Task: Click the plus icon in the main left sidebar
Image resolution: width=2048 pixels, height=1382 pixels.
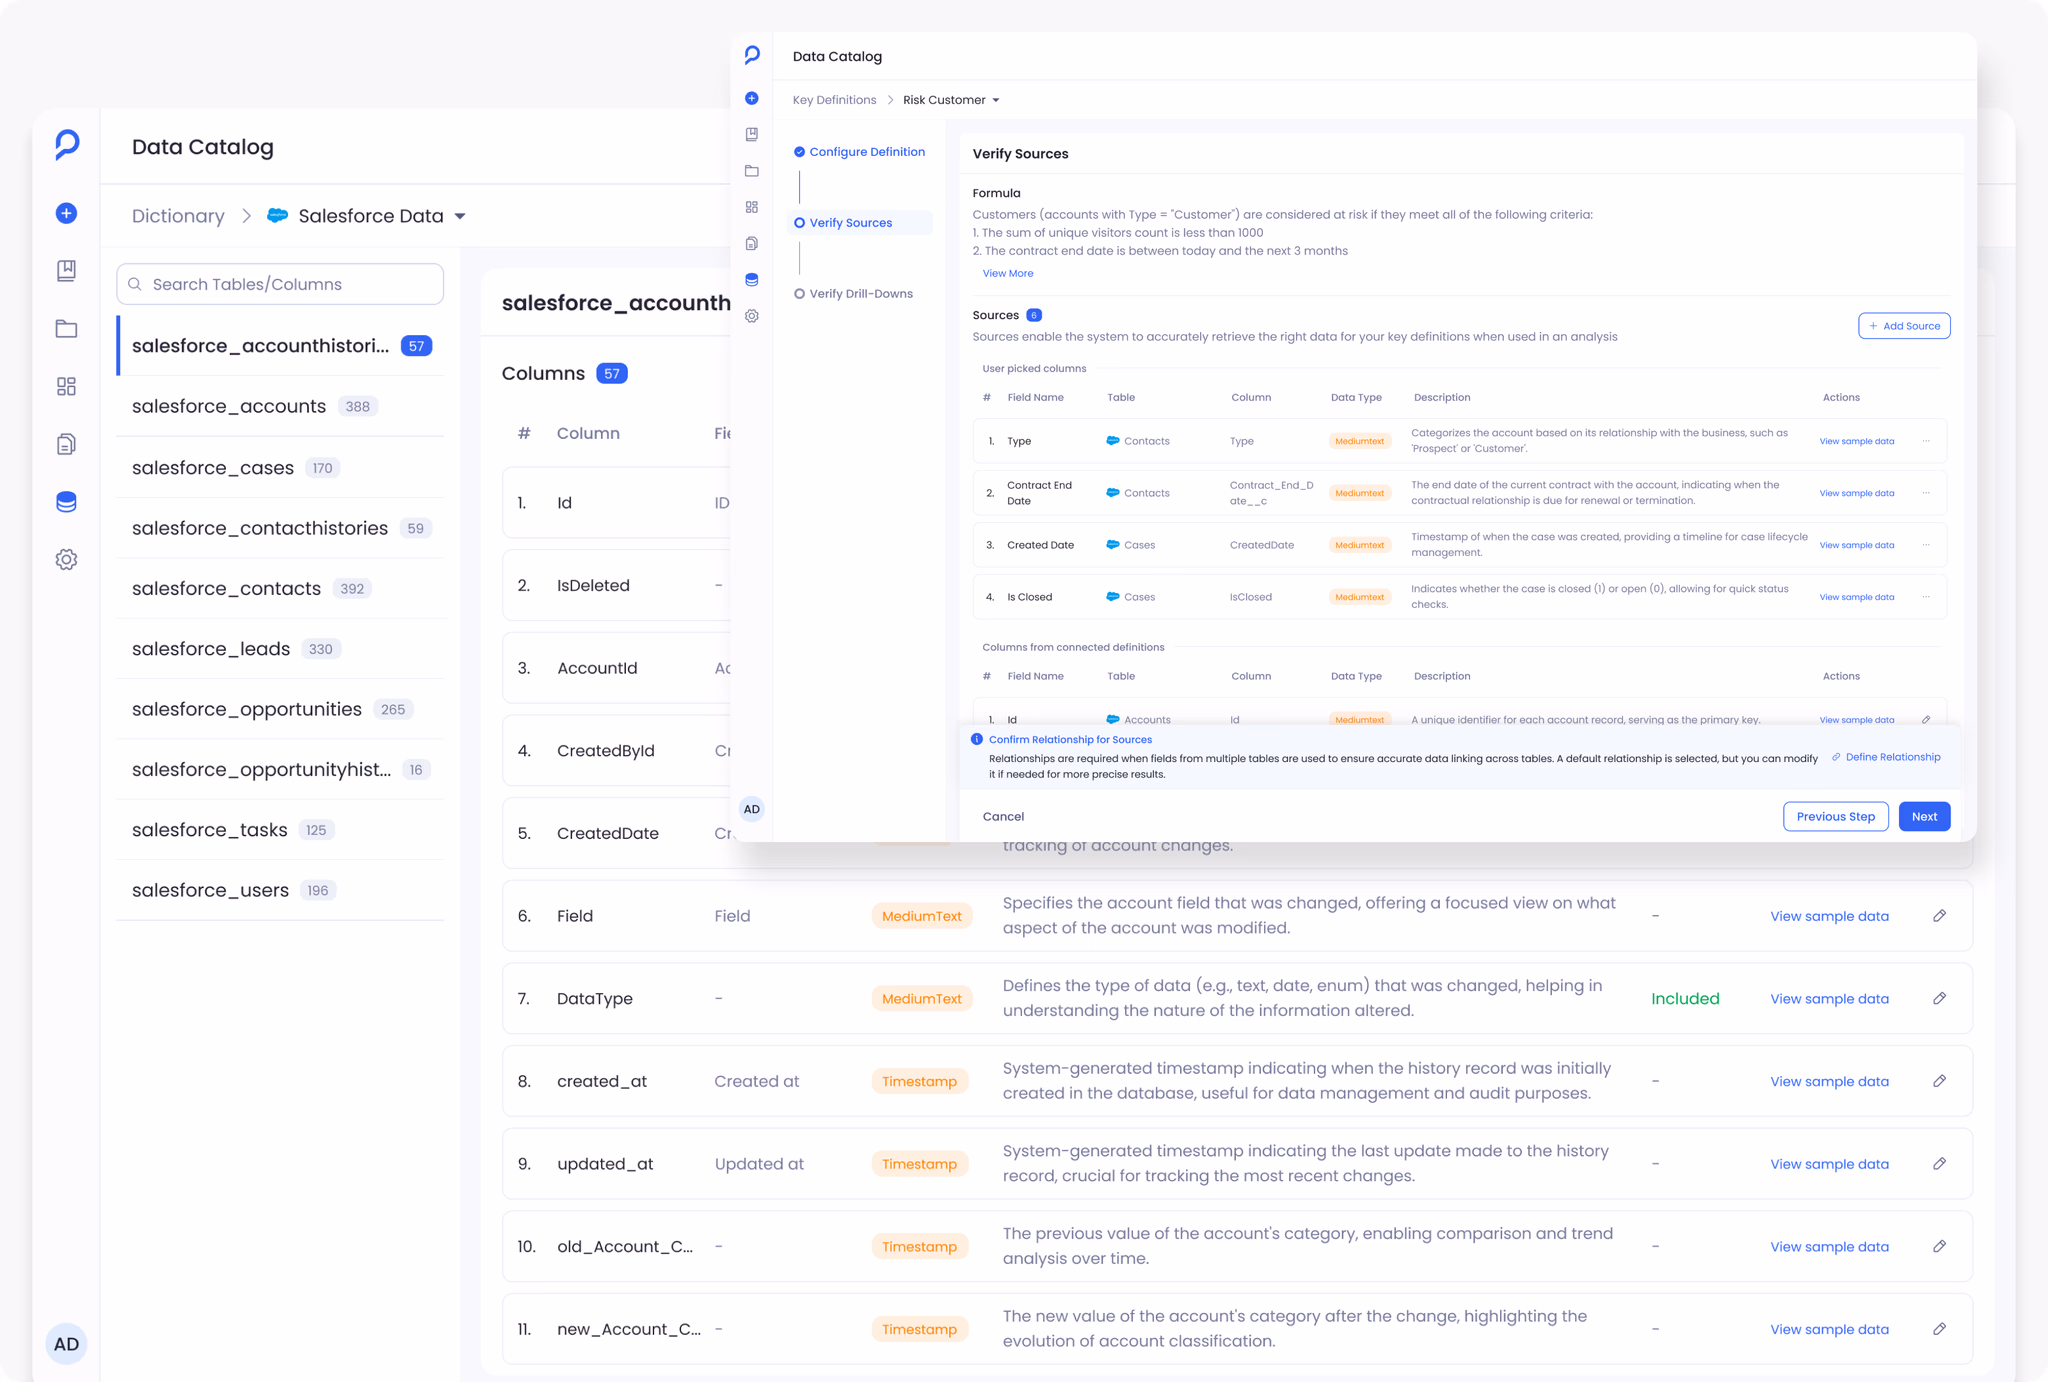Action: (x=66, y=213)
